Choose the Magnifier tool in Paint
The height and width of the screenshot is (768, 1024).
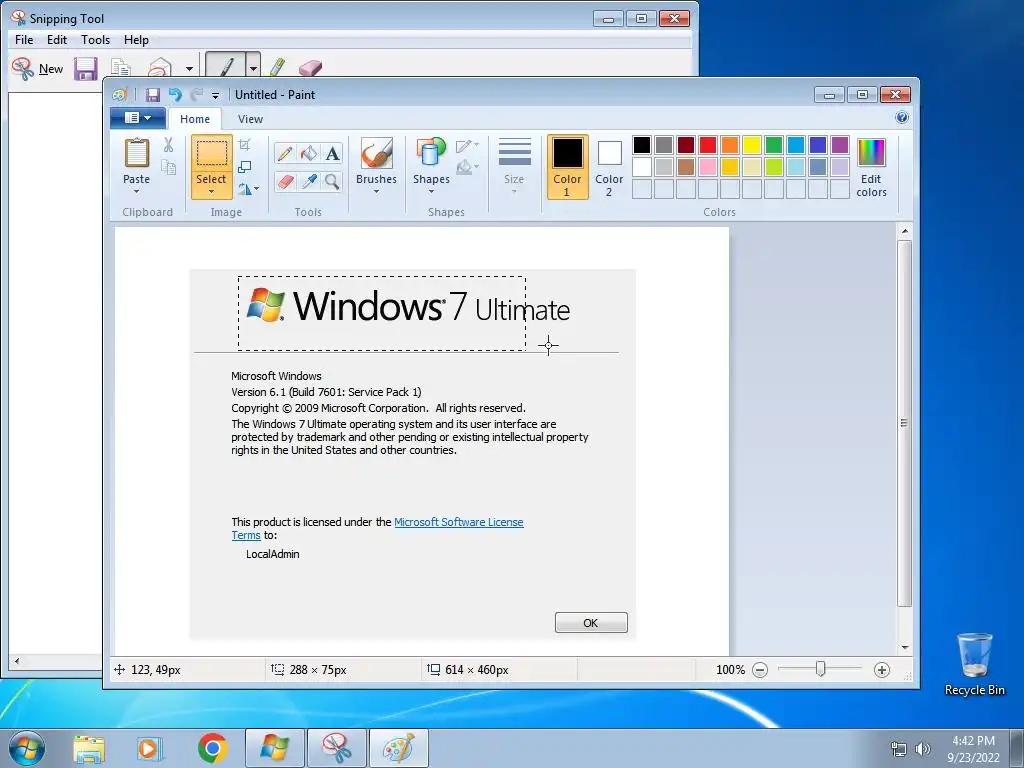click(x=332, y=181)
